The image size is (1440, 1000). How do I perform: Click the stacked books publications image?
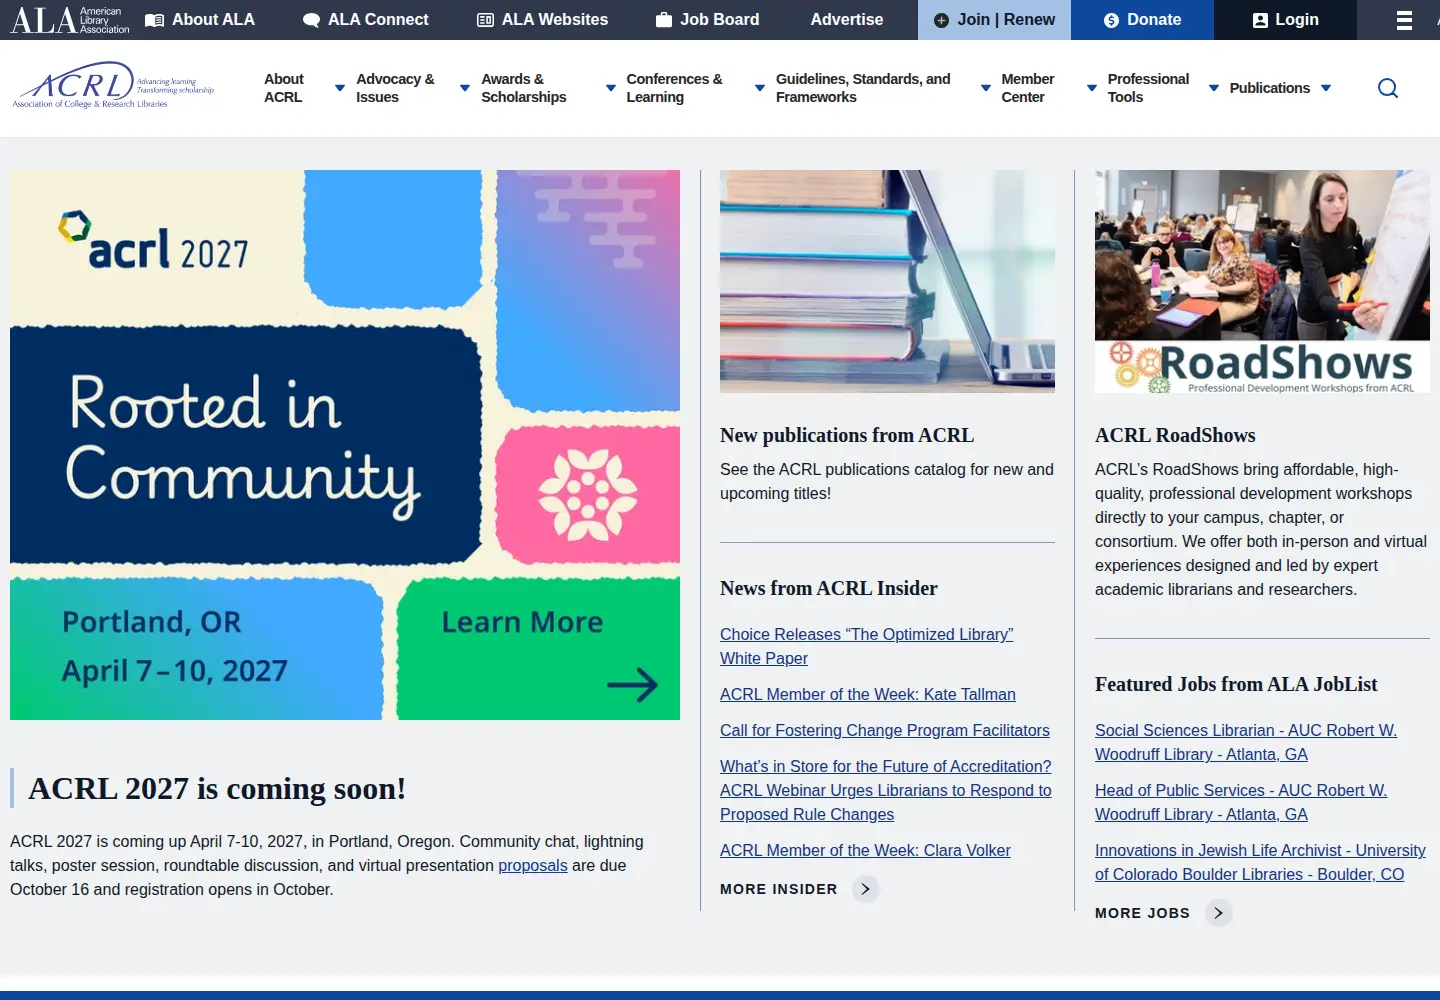click(887, 281)
